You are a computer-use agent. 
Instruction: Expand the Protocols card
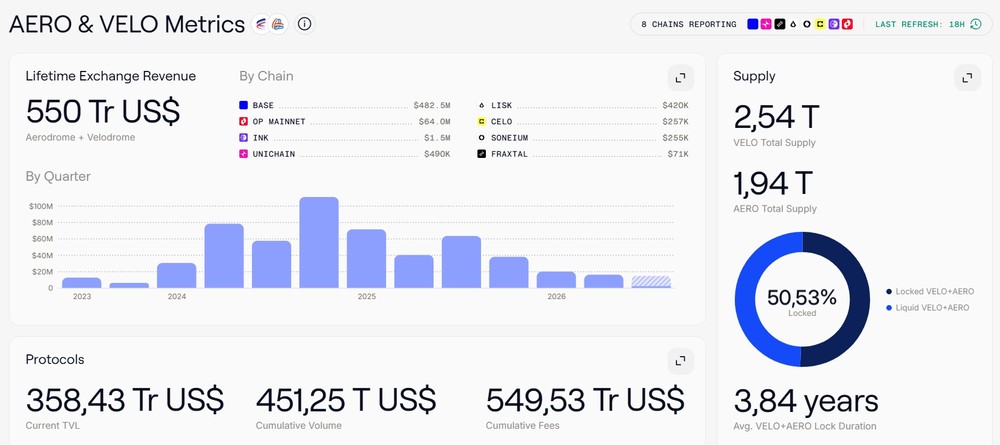tap(680, 361)
